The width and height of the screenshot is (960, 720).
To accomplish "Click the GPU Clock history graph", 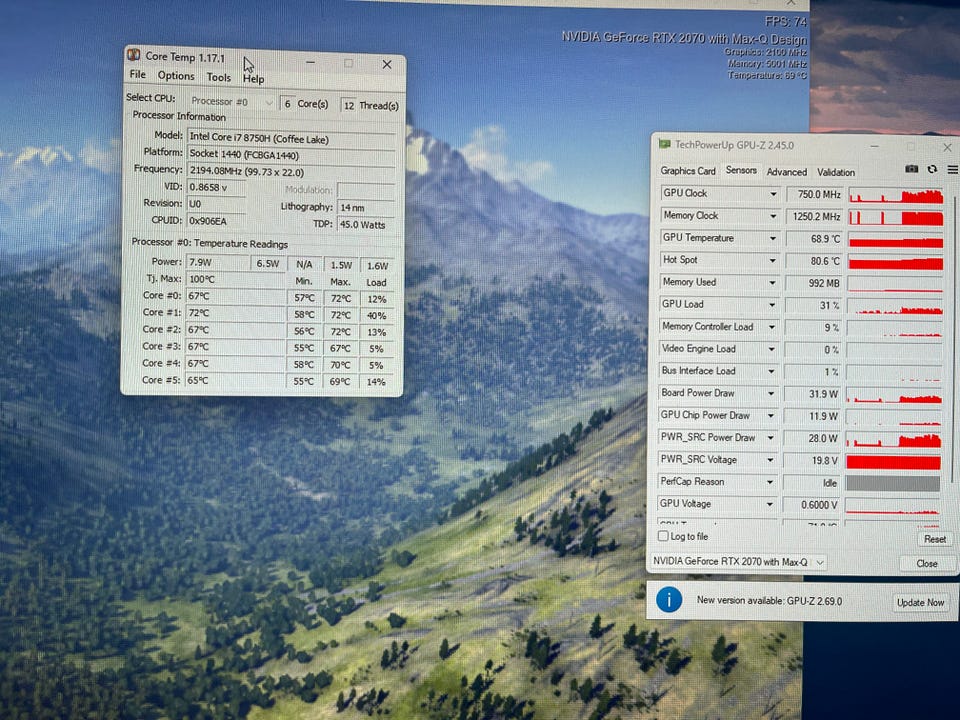I will point(896,195).
